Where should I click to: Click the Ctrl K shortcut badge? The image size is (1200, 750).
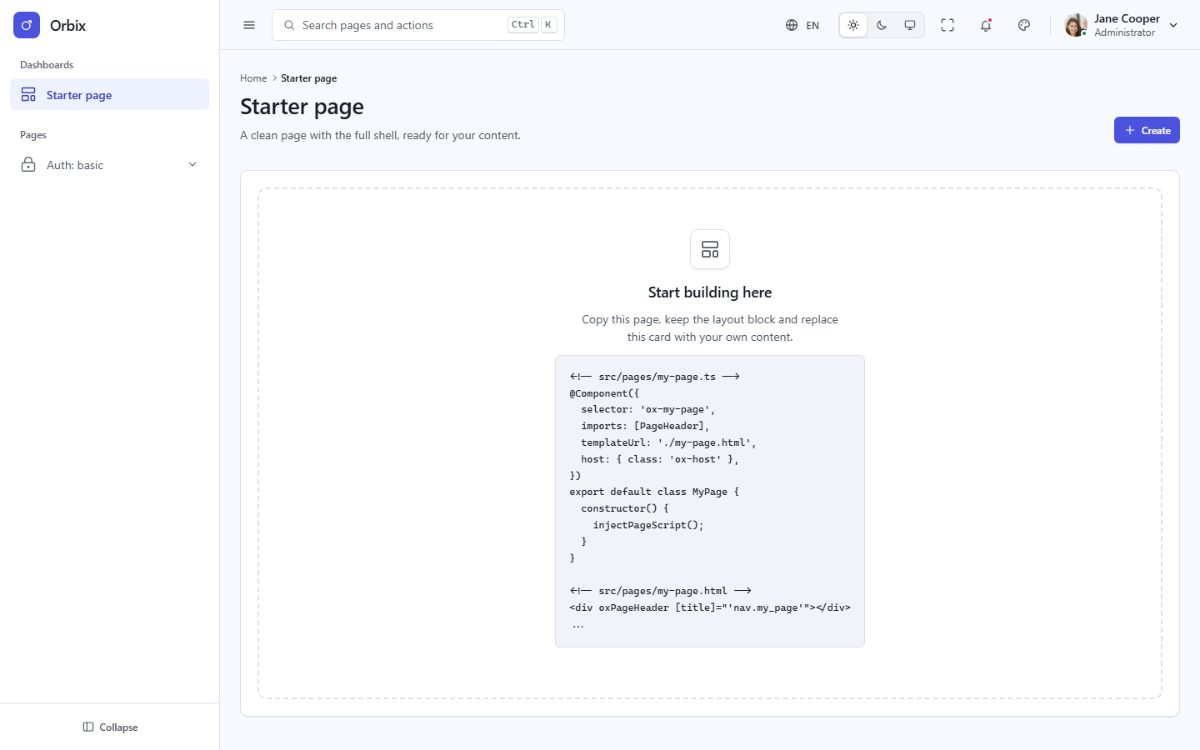click(532, 25)
